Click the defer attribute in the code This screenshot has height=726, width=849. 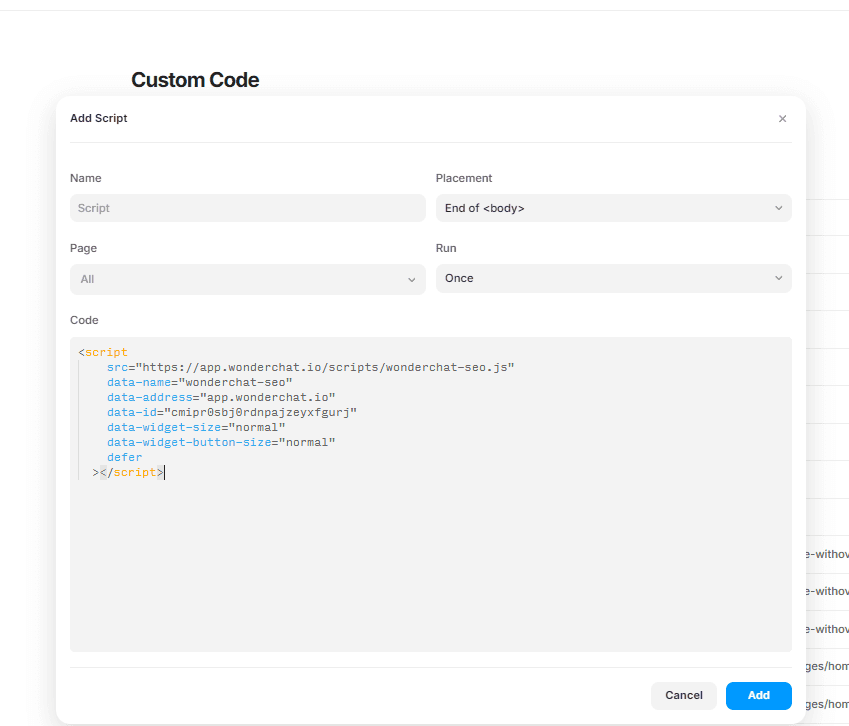[x=125, y=457]
